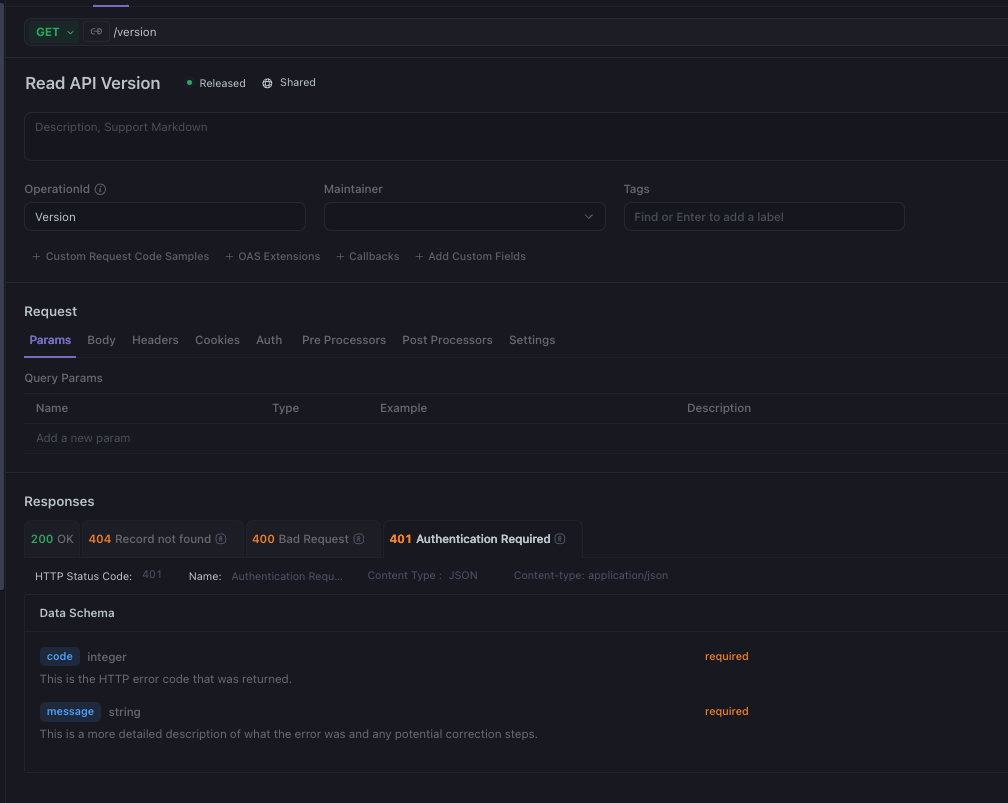Click the OperationId info icon

(100, 190)
